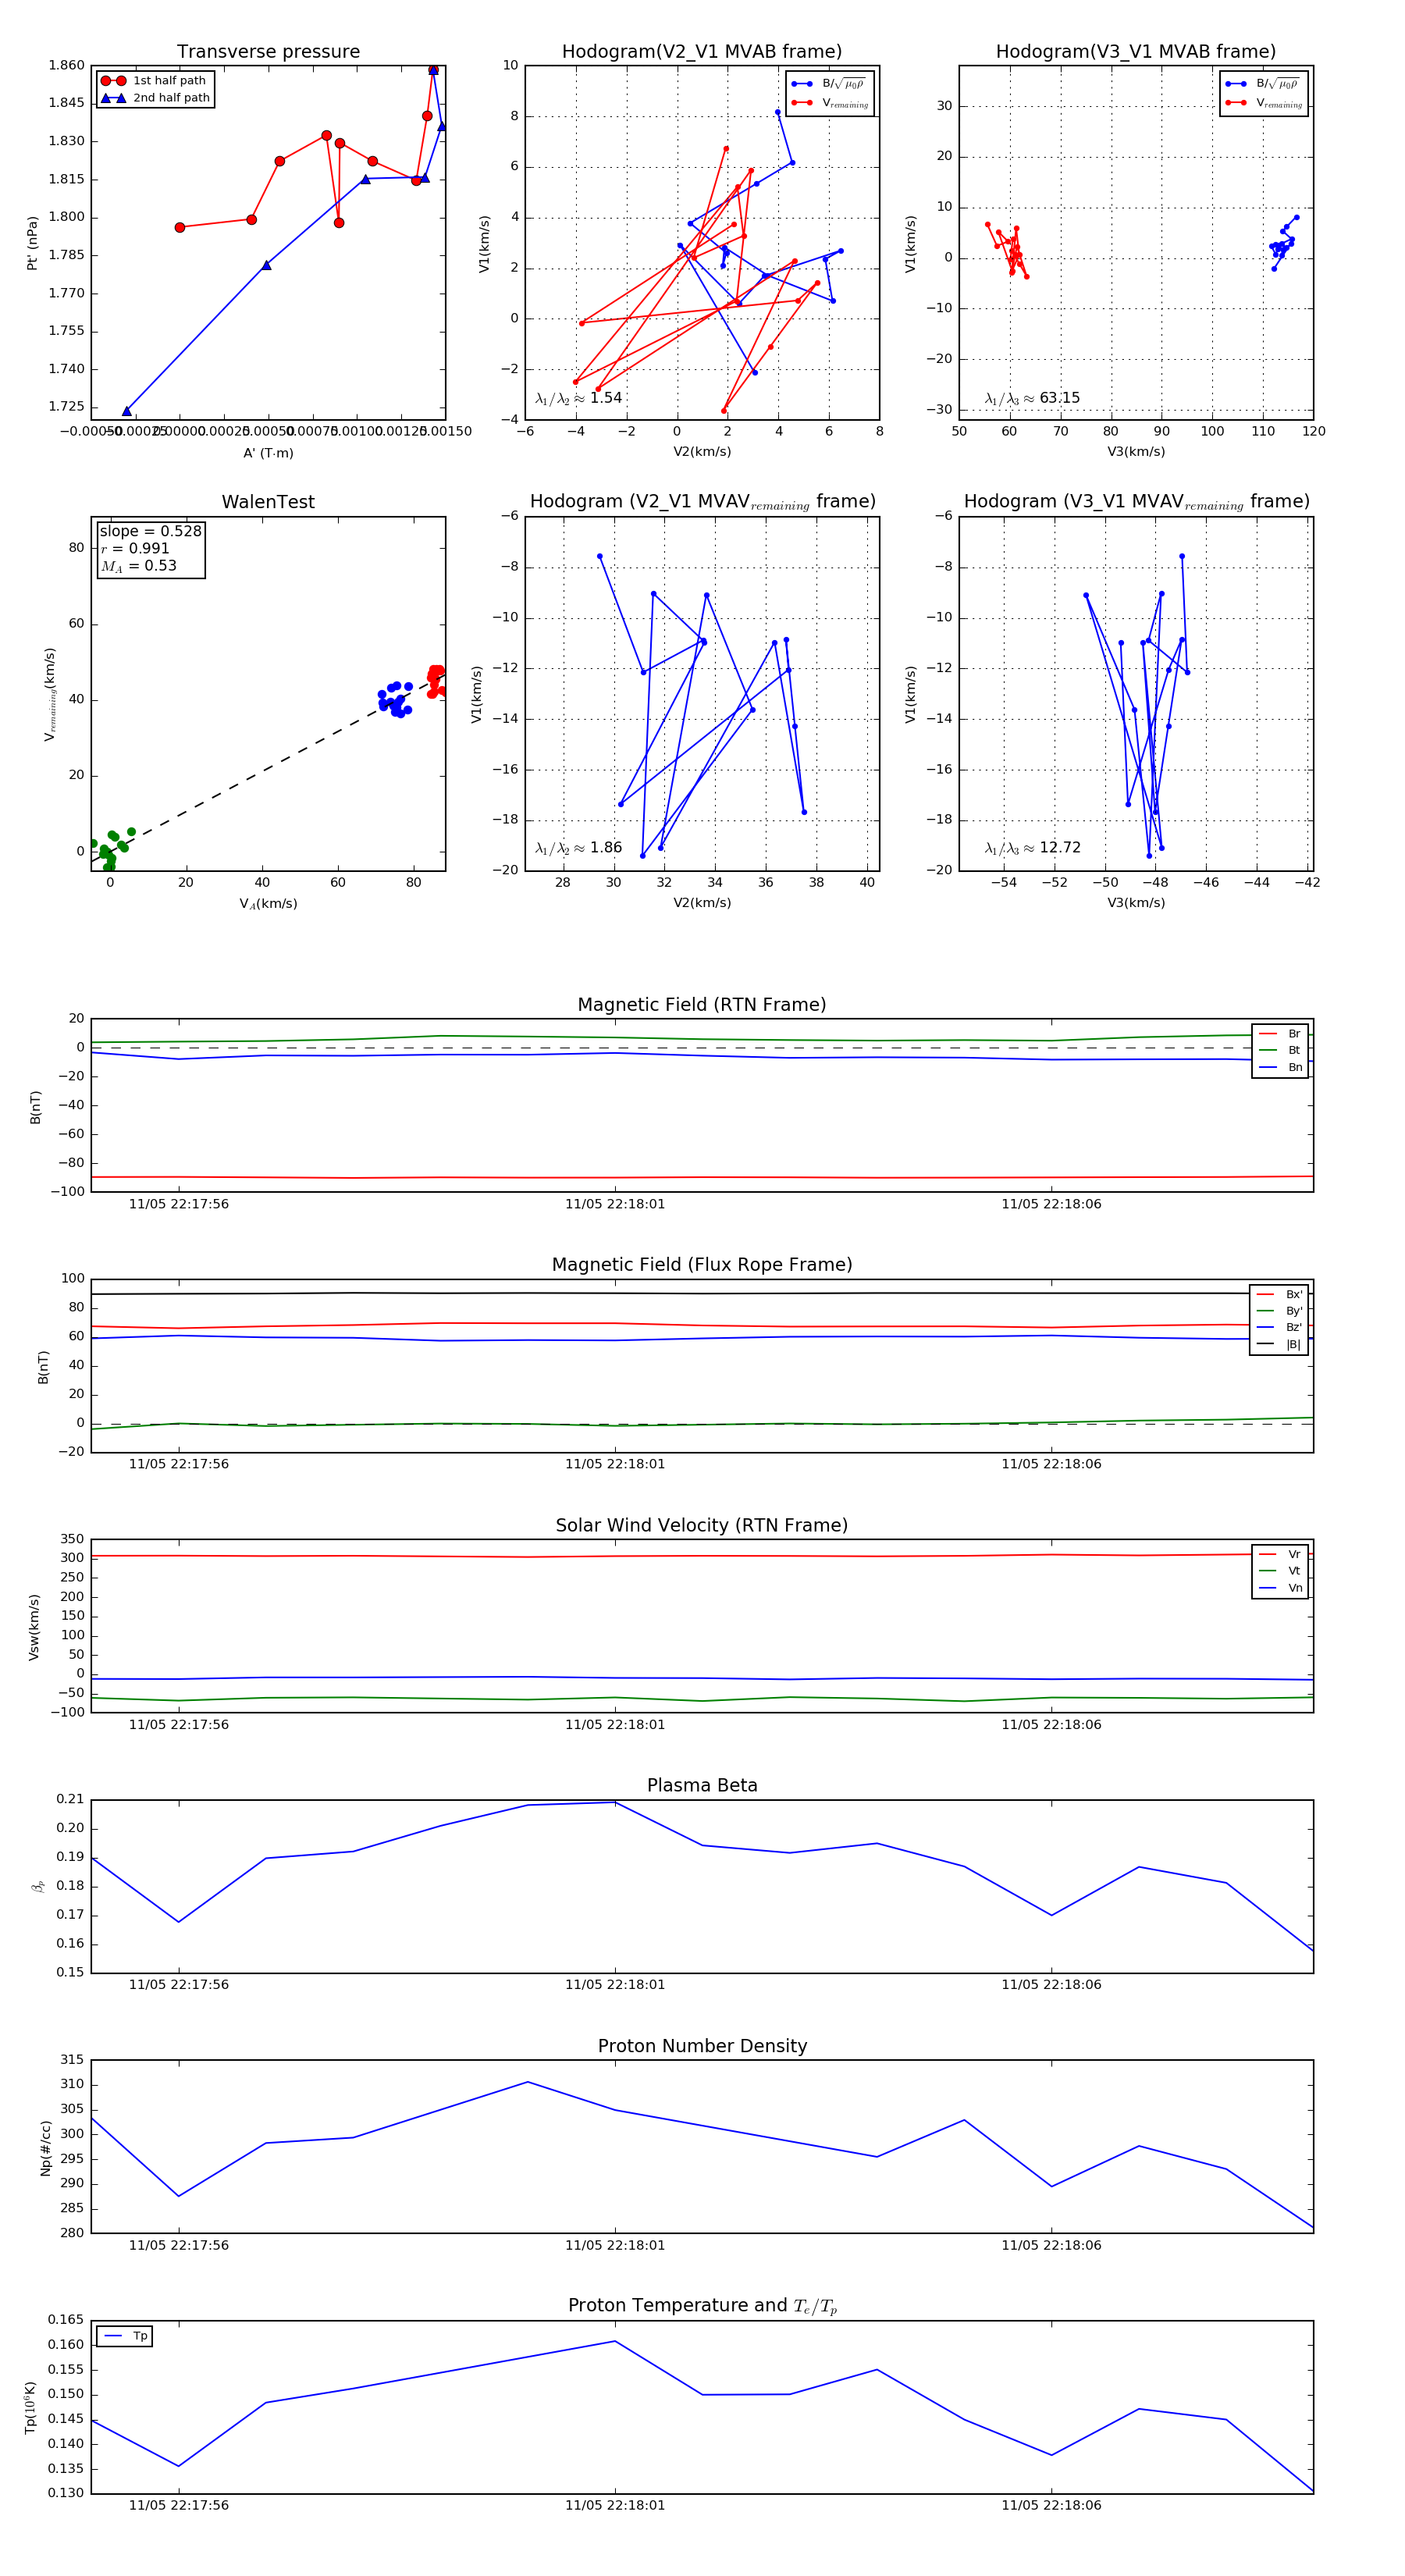Click the Tp(10^6K) y-axis label

click(30, 2408)
